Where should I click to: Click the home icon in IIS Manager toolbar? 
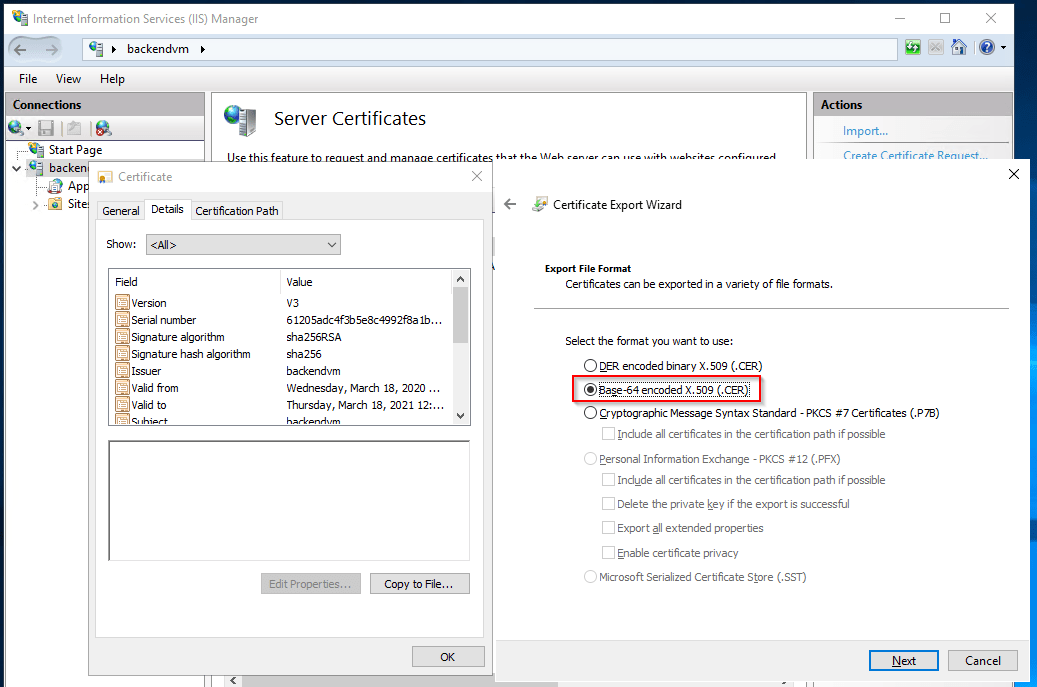pyautogui.click(x=958, y=48)
